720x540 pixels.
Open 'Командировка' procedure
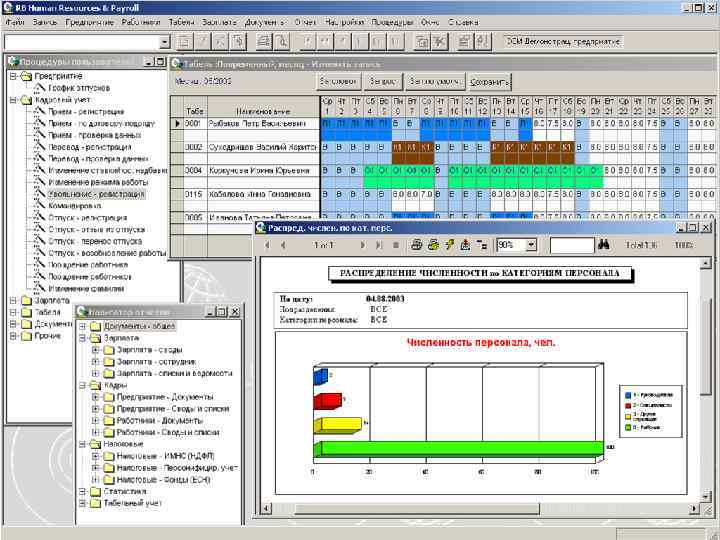[74, 206]
